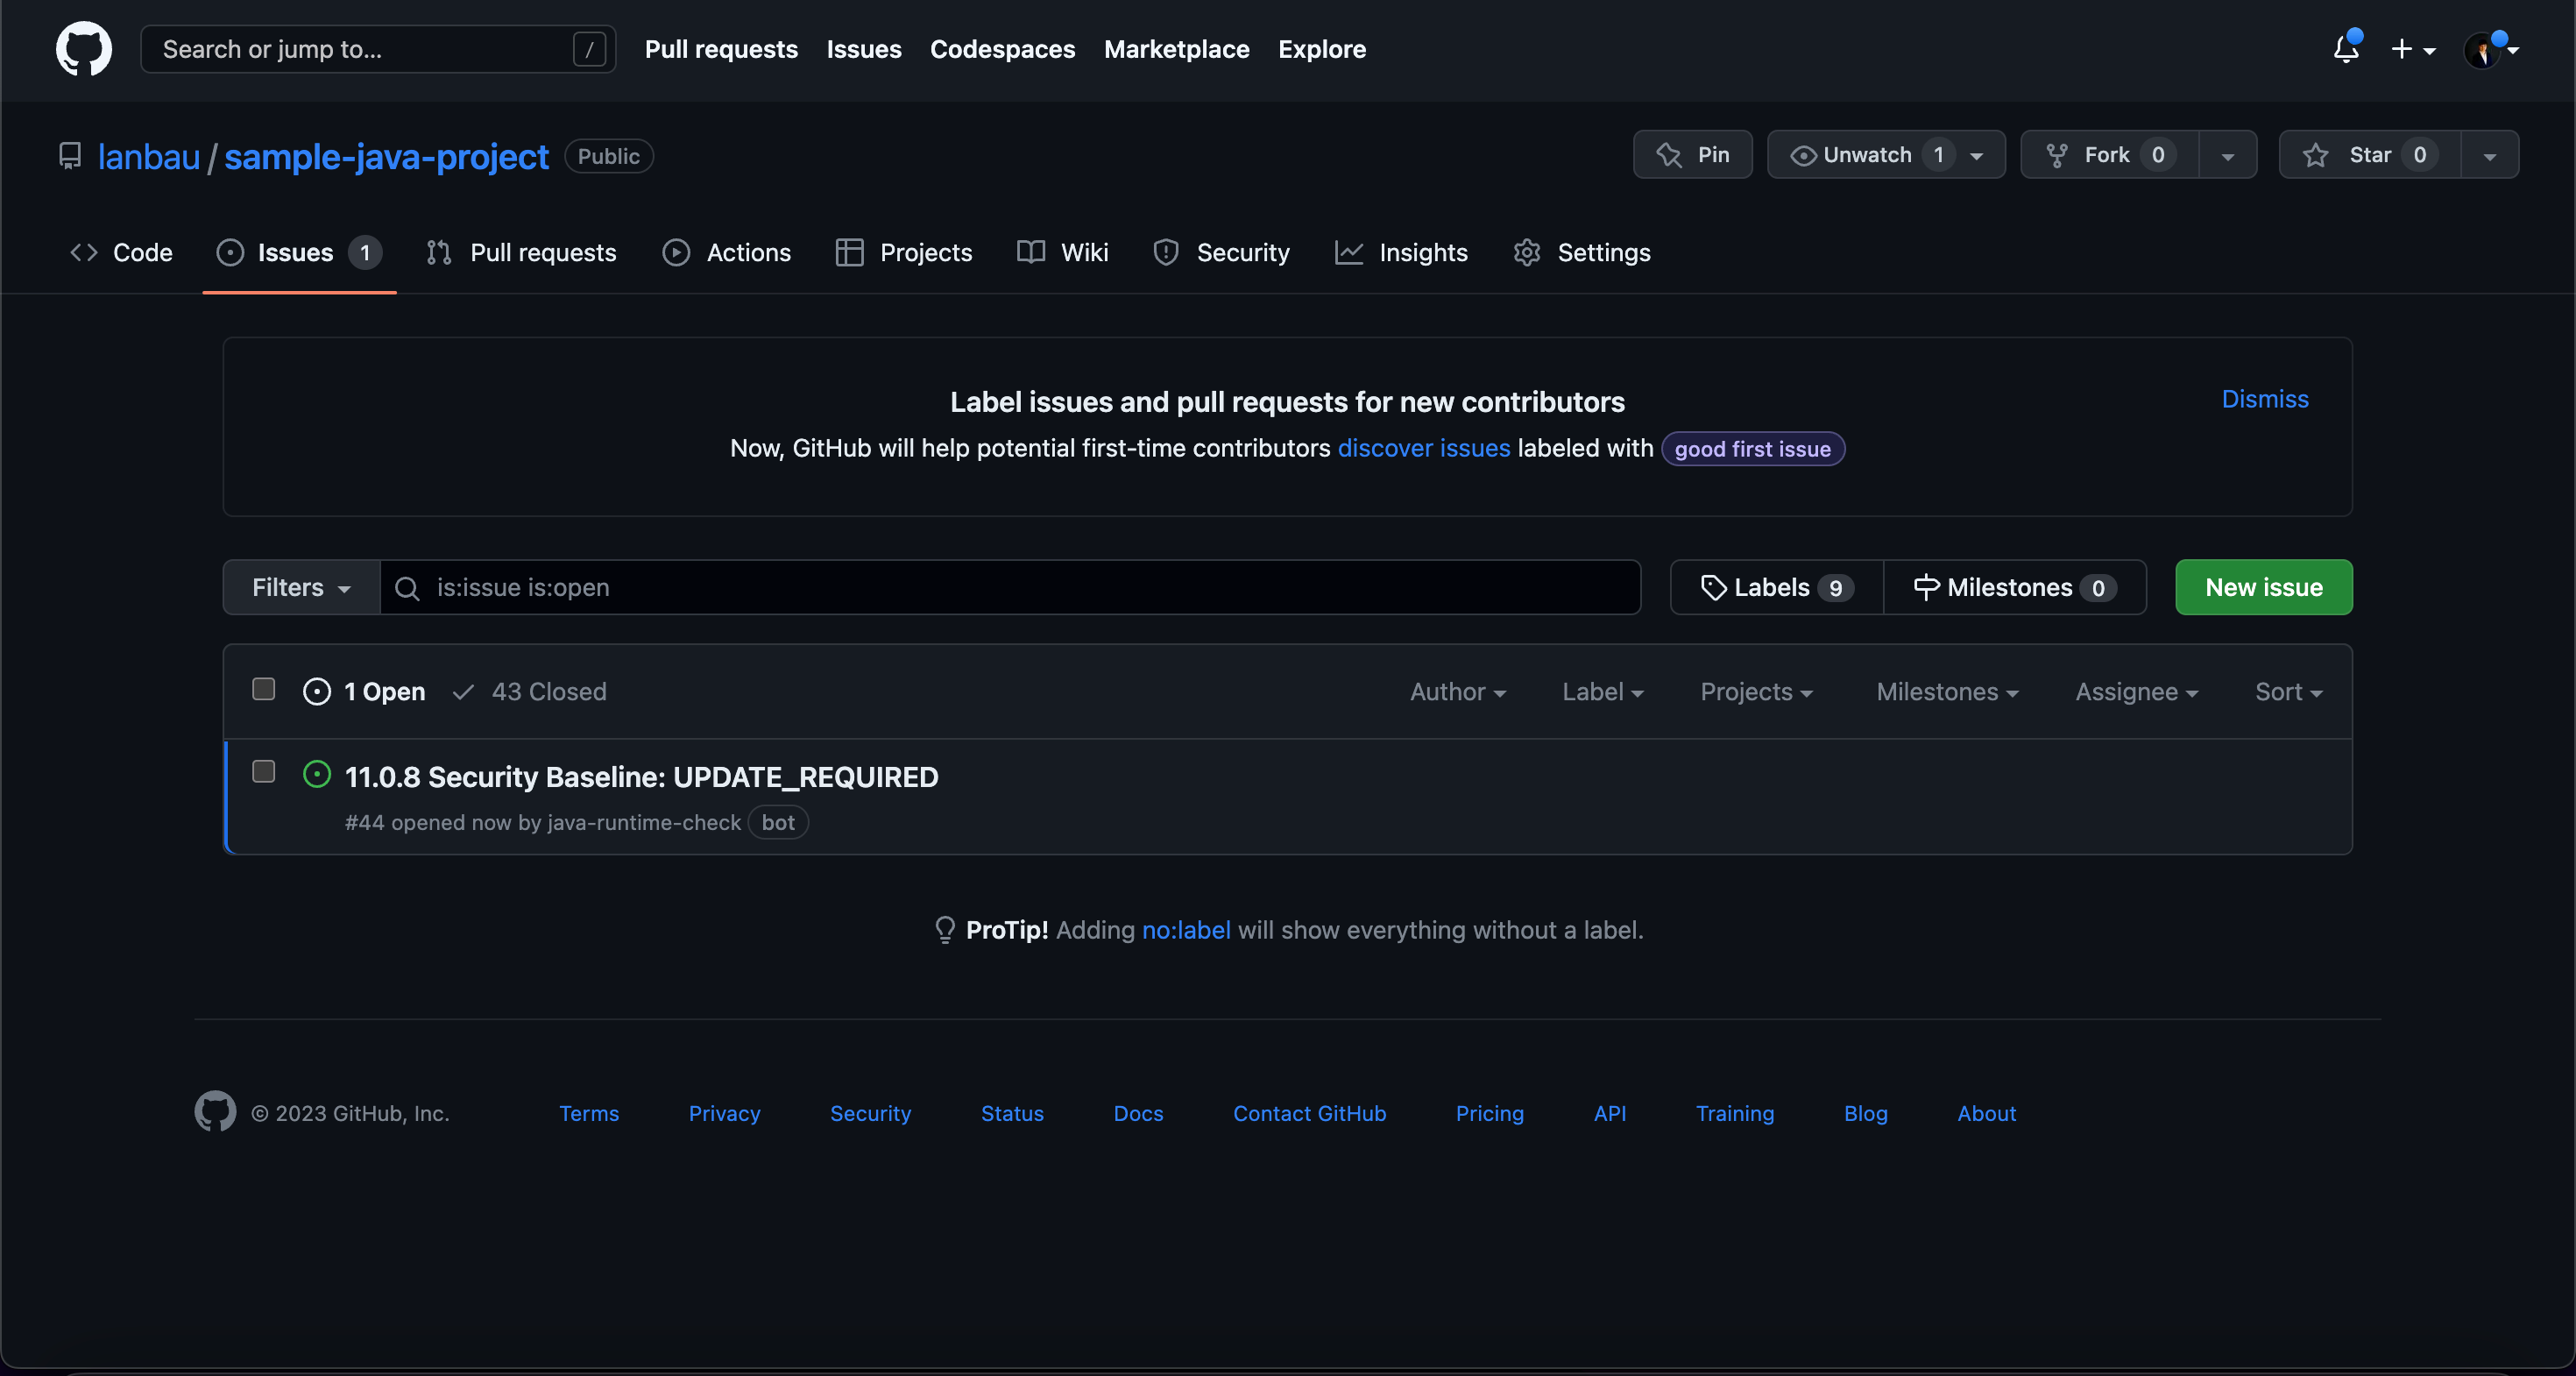Viewport: 2576px width, 1376px height.
Task: Open the Wiki tab
Action: [x=1063, y=253]
